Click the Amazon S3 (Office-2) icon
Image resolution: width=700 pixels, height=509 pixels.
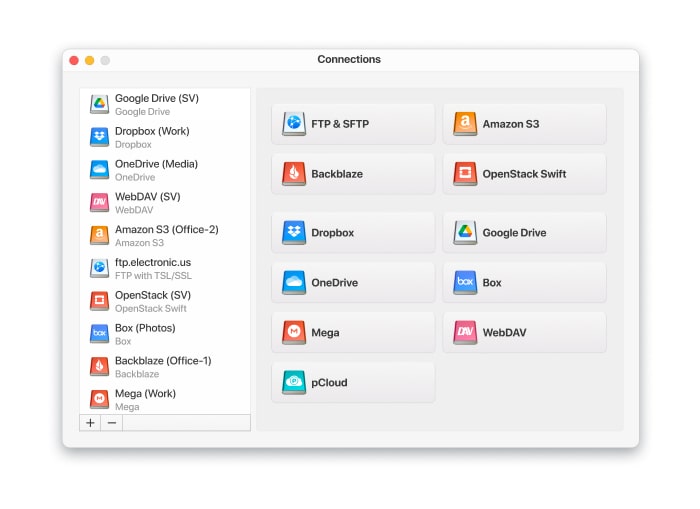click(99, 235)
